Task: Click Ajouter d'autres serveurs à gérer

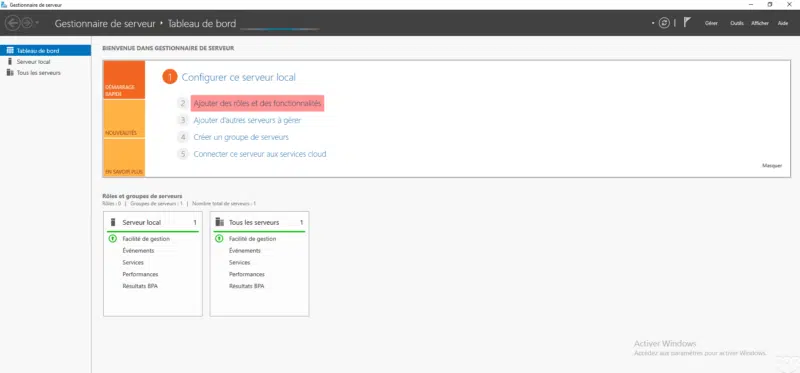Action: [247, 120]
